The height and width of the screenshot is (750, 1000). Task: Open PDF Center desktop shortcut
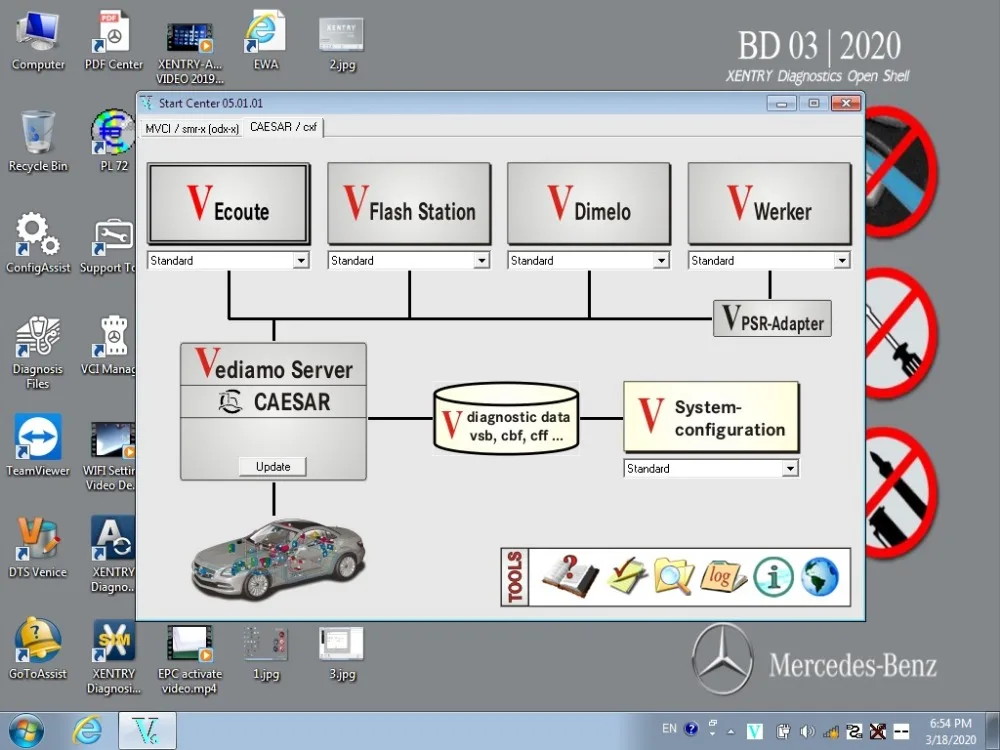(x=114, y=41)
